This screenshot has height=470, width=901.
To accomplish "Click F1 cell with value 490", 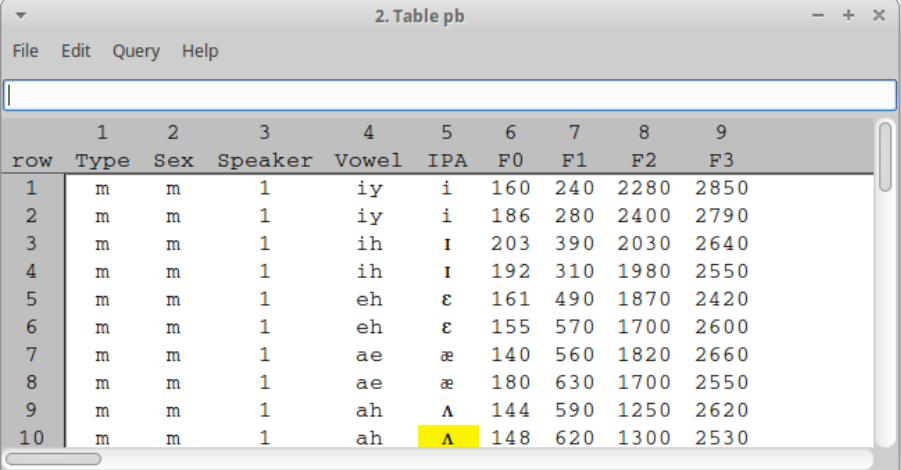I will click(x=574, y=299).
